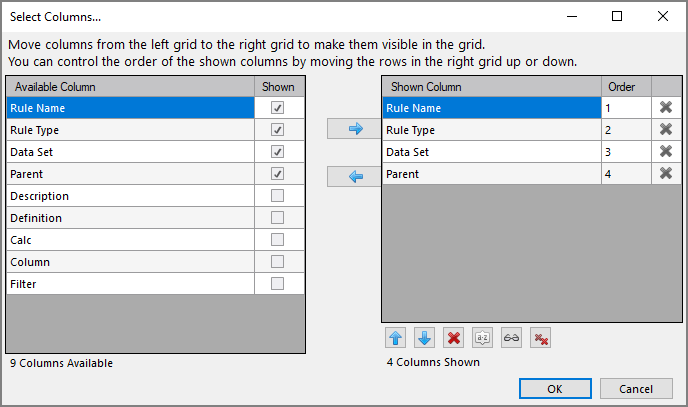
Task: Check Shown checkbox for Calc
Action: click(x=277, y=239)
